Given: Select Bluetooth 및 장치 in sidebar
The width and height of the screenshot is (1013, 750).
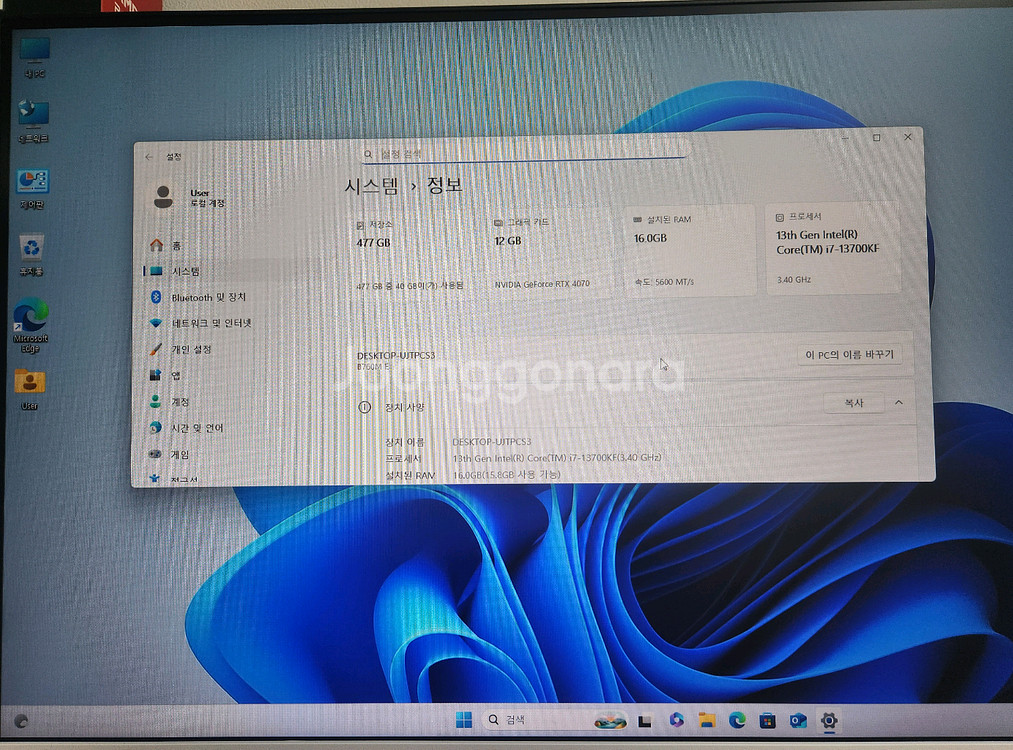Looking at the screenshot, I should [208, 297].
